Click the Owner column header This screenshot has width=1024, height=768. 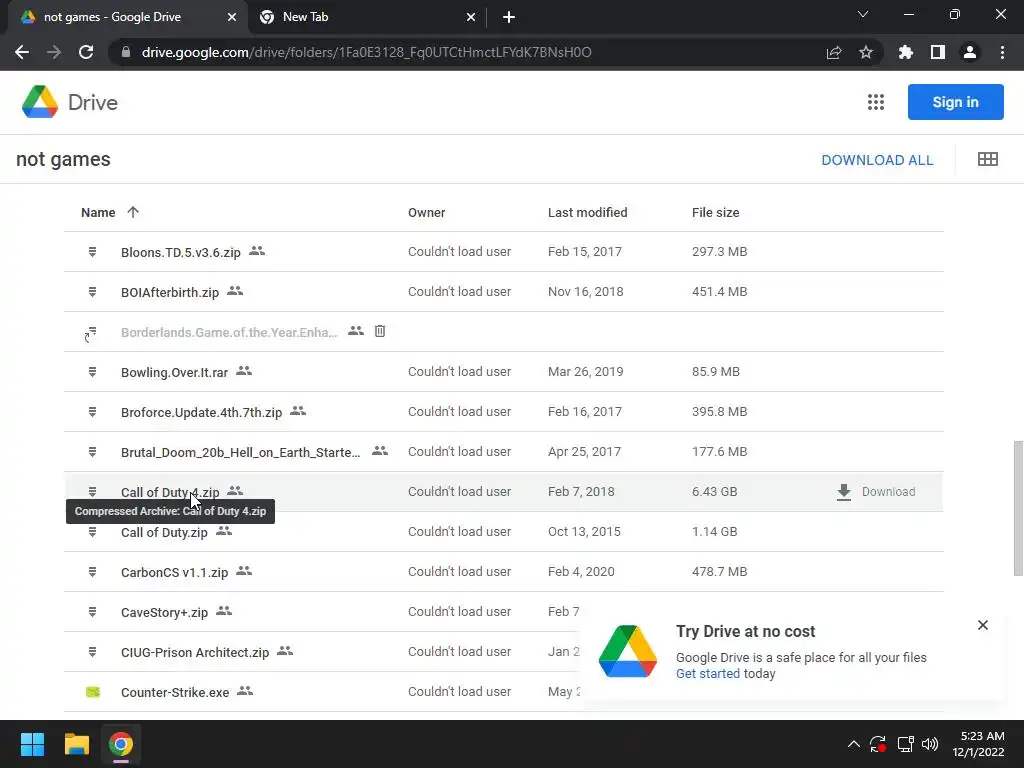[426, 212]
